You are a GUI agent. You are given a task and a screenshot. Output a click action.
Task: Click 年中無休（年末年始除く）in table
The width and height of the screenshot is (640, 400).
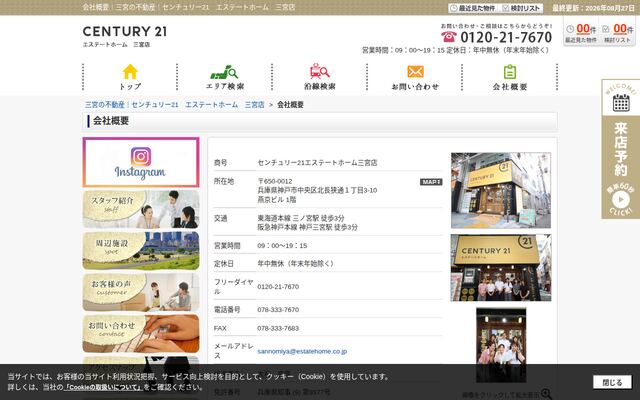[296, 264]
